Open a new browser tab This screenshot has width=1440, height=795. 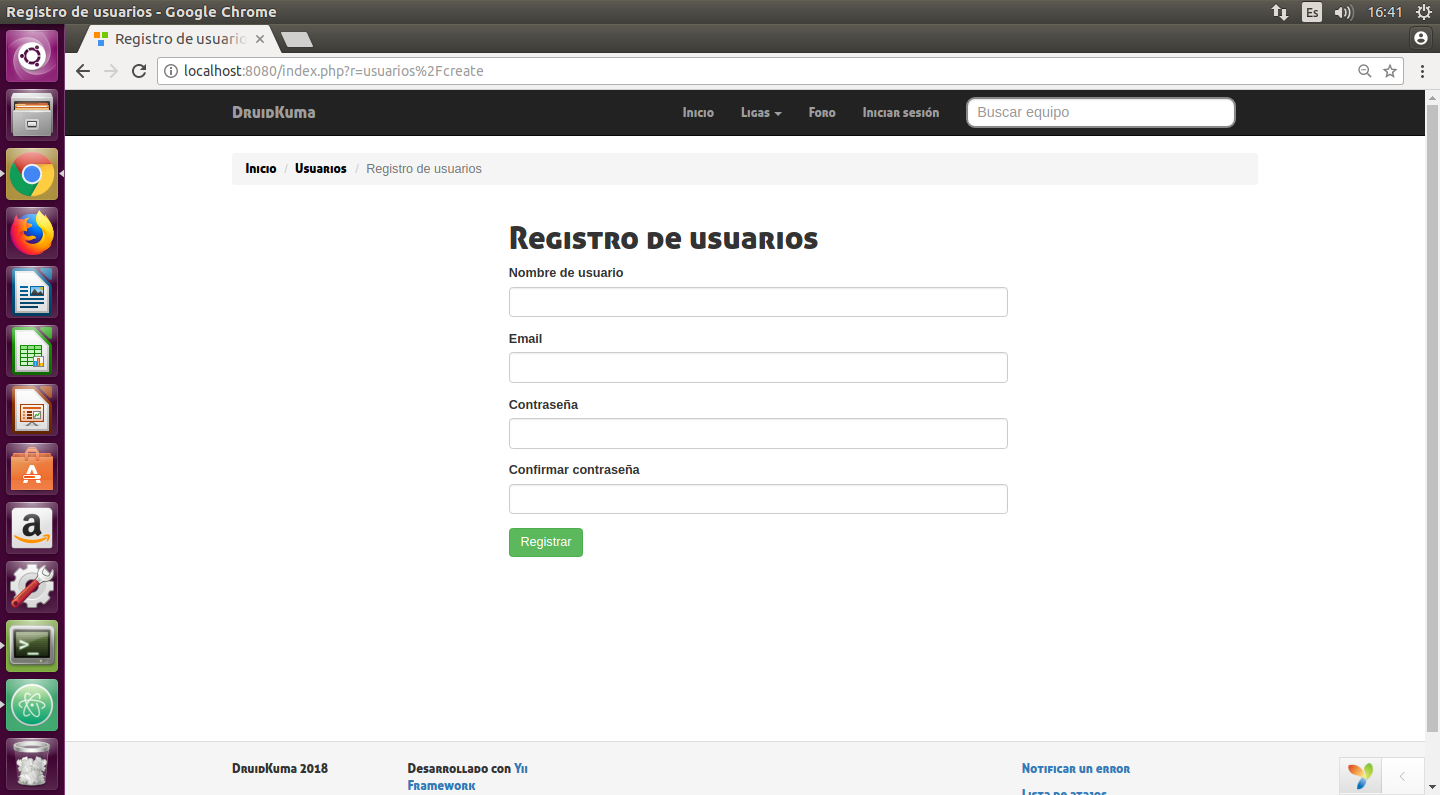tap(297, 40)
